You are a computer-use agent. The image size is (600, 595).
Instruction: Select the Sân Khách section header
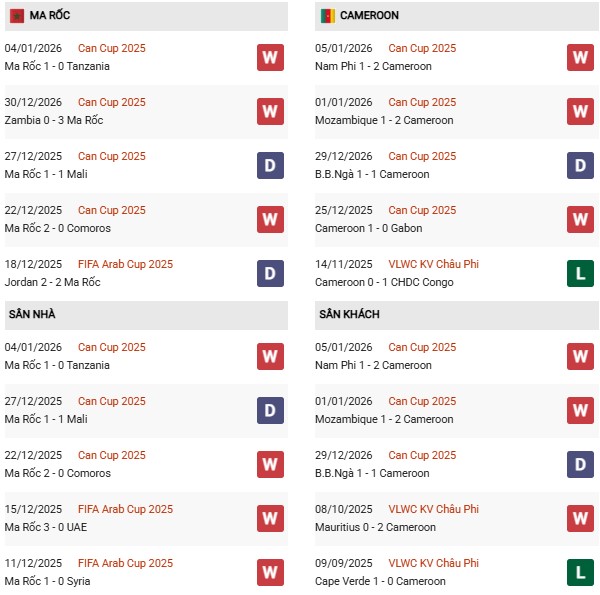(x=349, y=315)
